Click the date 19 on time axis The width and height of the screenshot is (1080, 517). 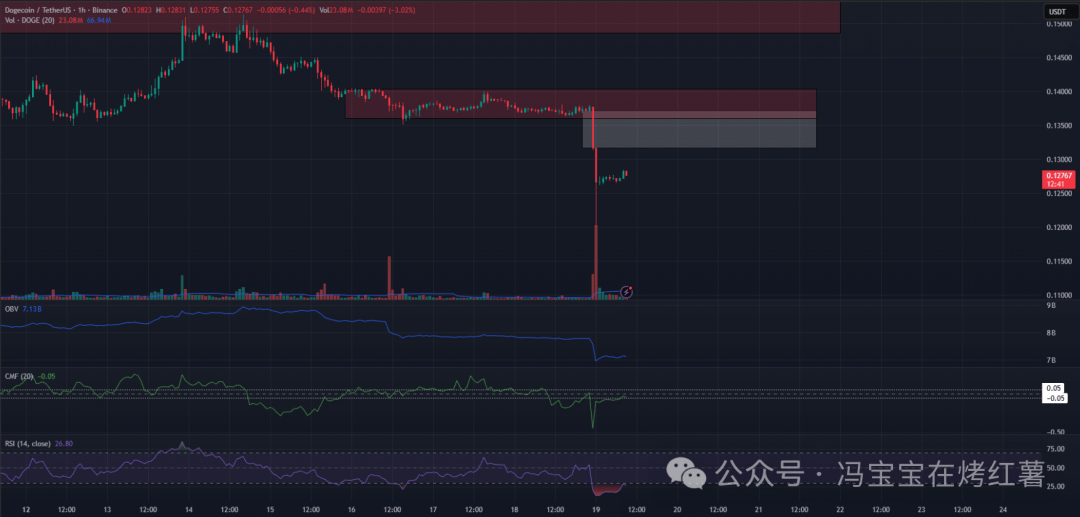(595, 509)
